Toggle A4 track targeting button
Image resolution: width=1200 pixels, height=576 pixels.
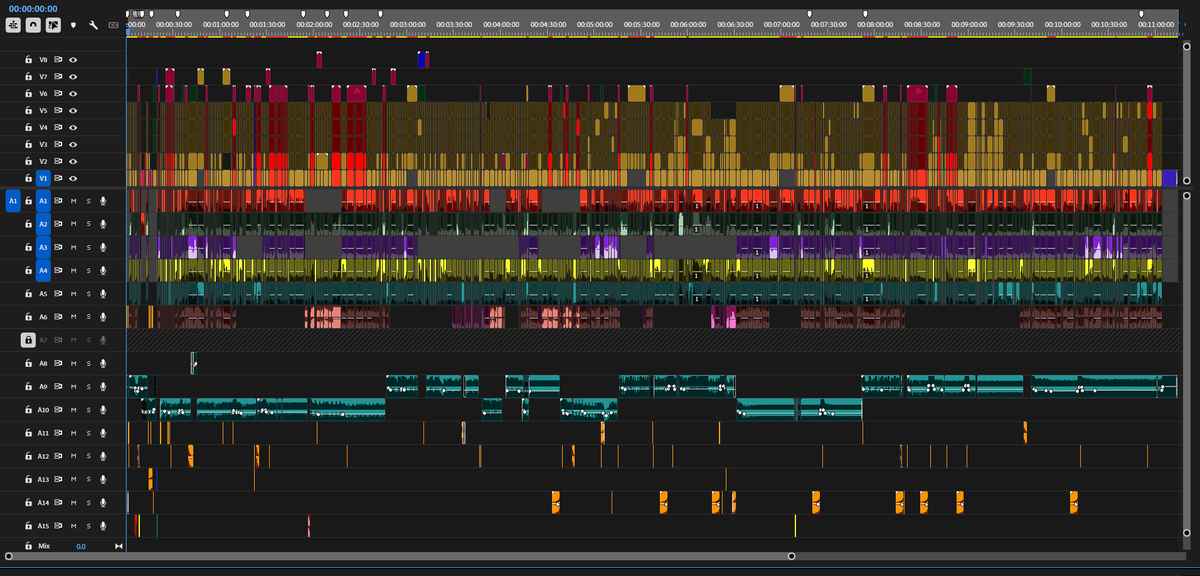pyautogui.click(x=43, y=271)
